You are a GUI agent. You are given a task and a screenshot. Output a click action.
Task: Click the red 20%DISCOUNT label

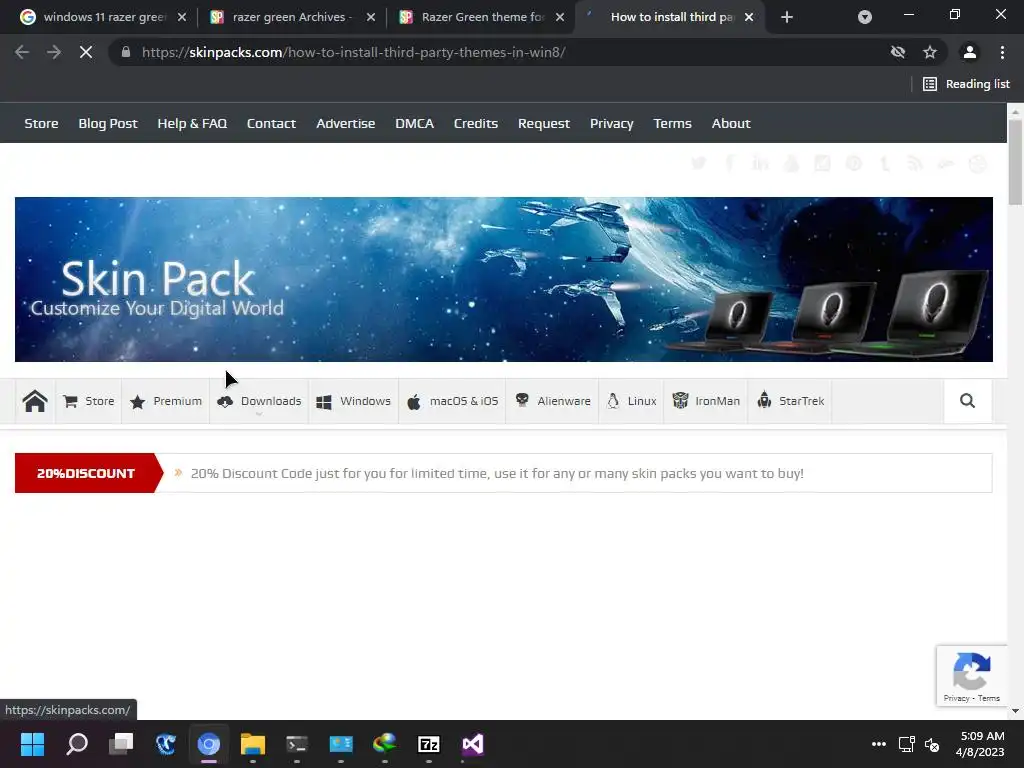(x=86, y=473)
